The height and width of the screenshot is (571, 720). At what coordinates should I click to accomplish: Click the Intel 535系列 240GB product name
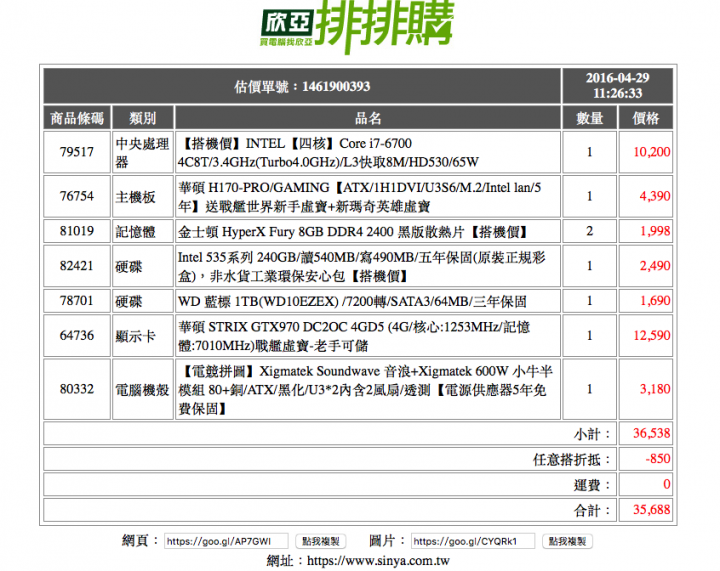pos(361,266)
